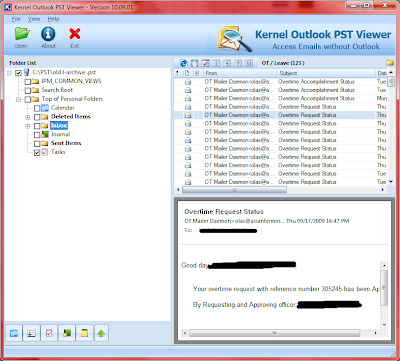400x361 pixels.
Task: Click the red checkmark icon in the list toolbar
Action: [x=205, y=63]
